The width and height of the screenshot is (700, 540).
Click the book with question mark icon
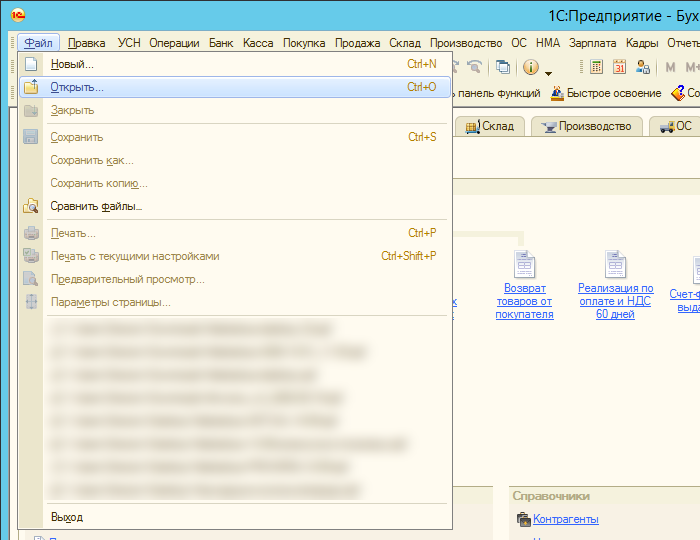tap(678, 93)
